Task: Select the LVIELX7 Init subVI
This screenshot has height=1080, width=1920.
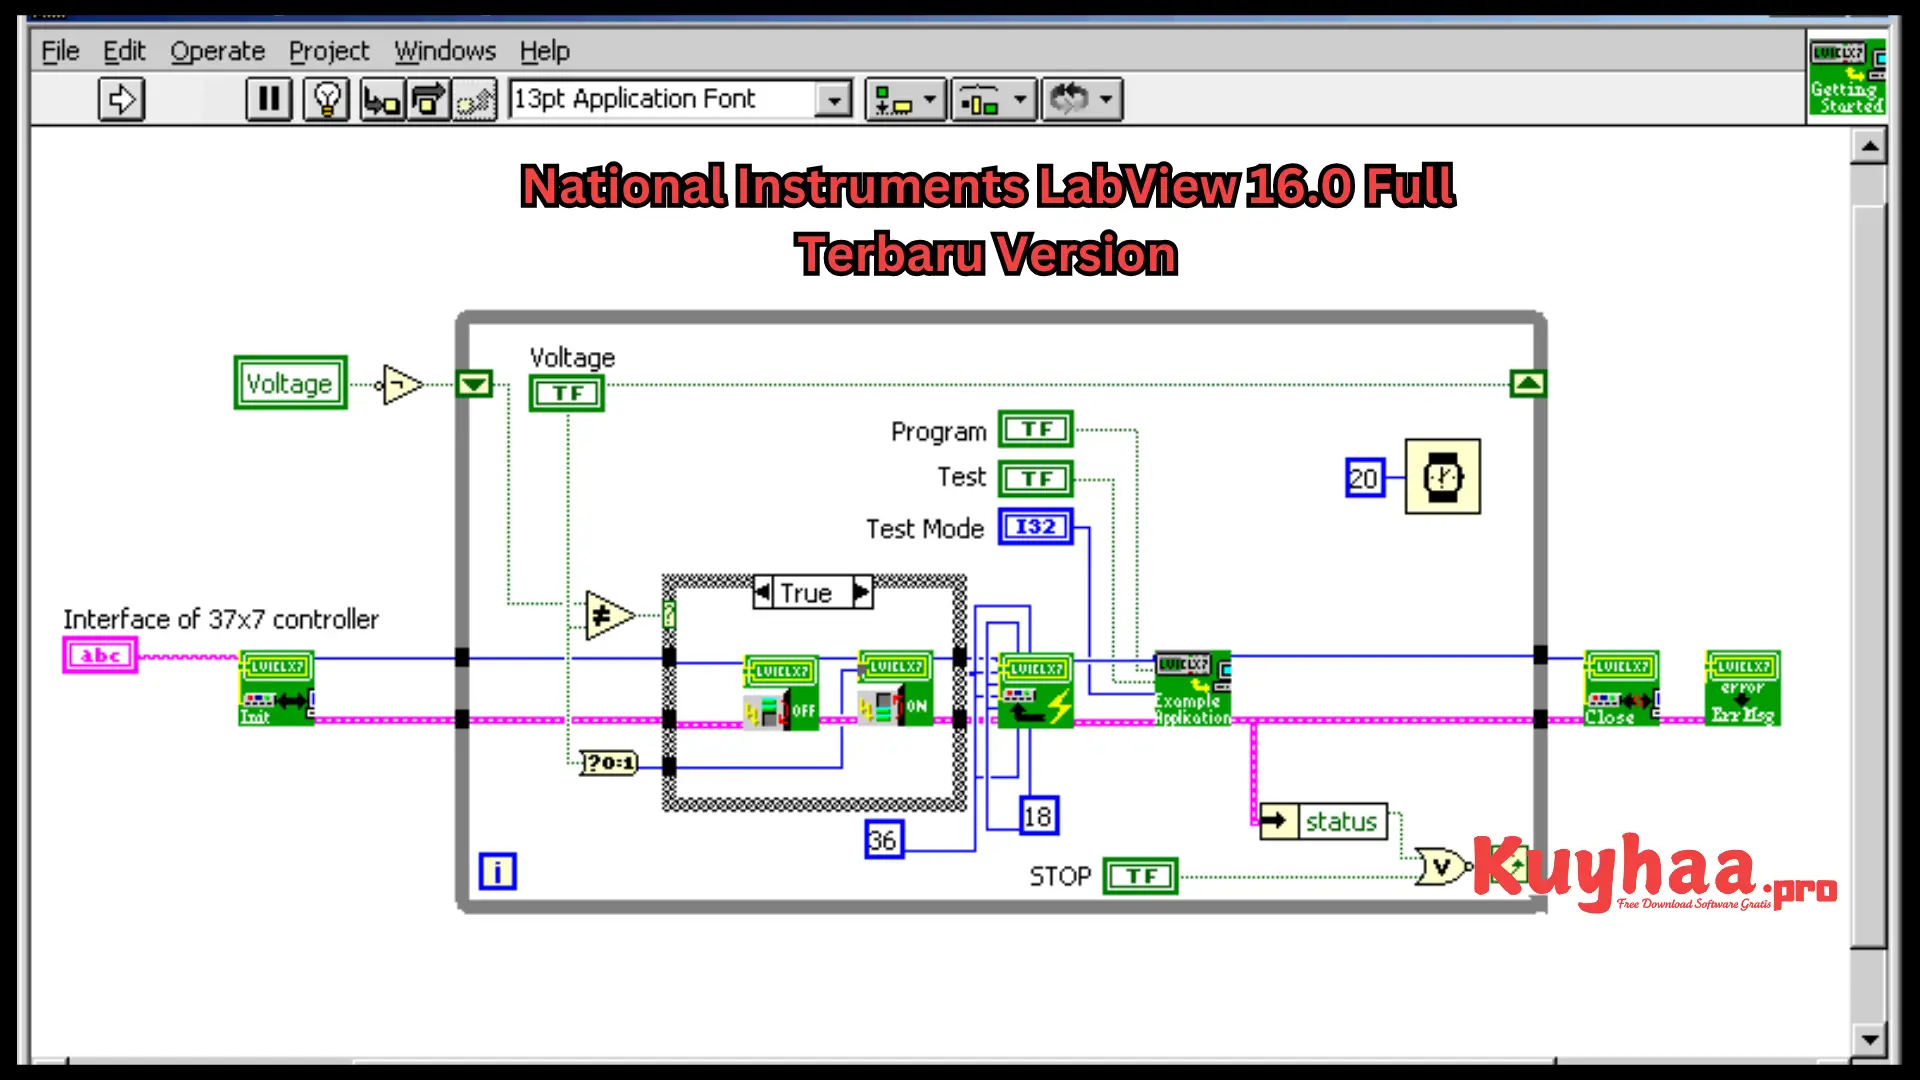Action: tap(277, 688)
